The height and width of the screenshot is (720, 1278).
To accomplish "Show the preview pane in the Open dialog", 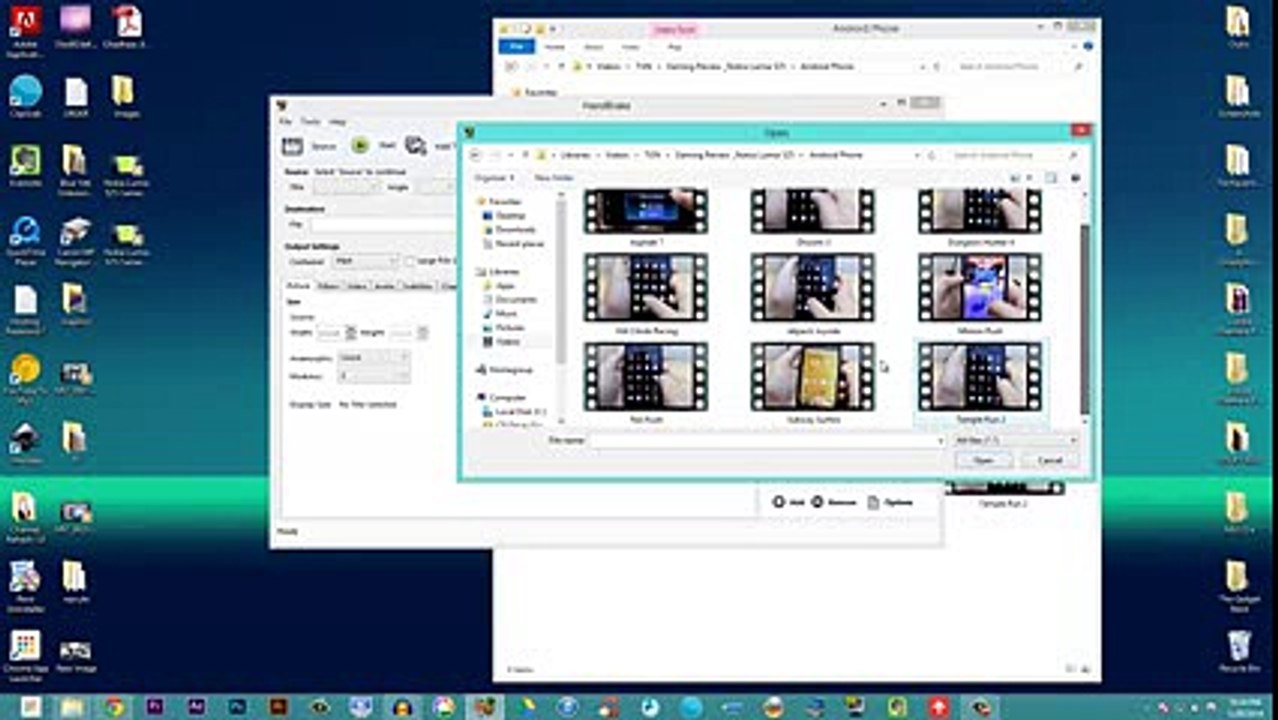I will [x=1051, y=178].
